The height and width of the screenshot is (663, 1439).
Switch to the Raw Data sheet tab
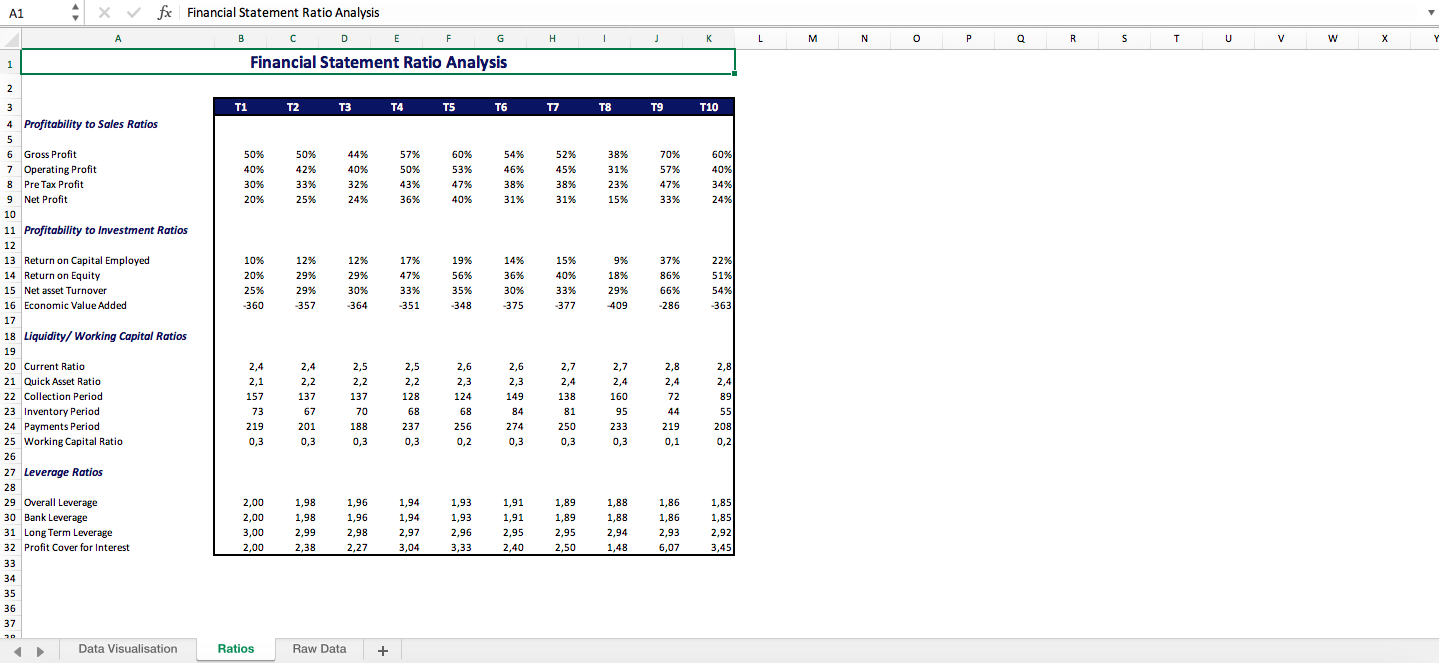pos(318,649)
